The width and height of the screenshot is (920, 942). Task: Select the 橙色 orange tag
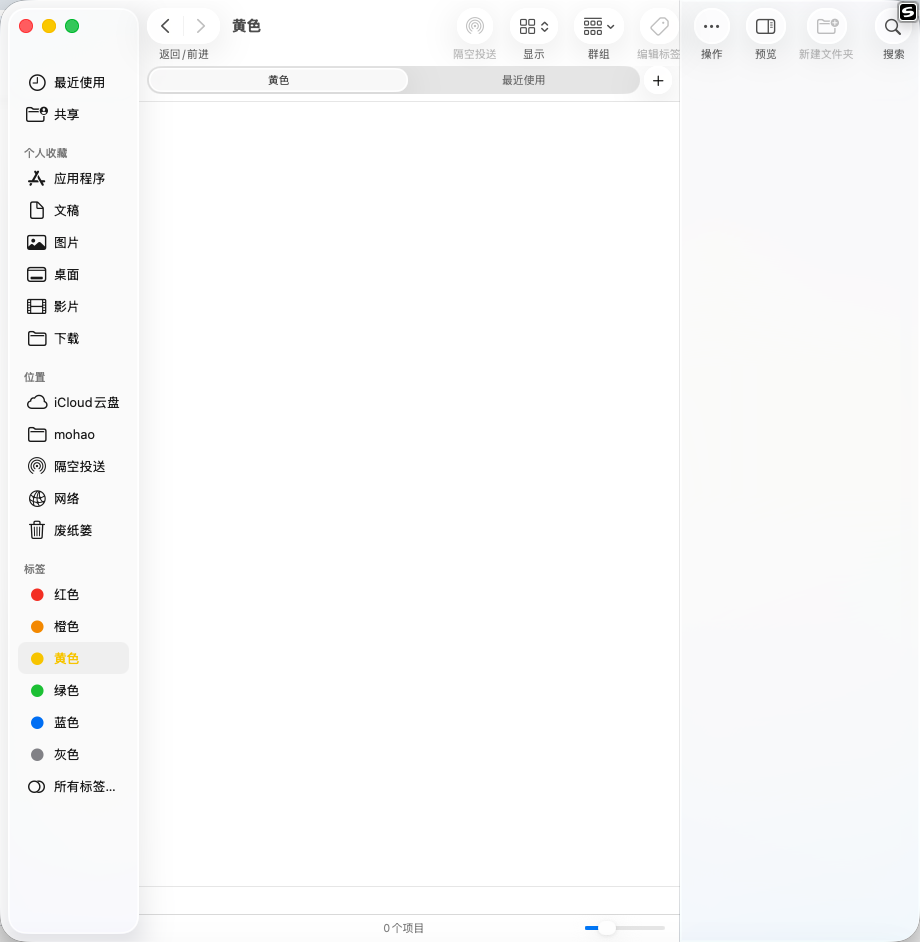tap(73, 627)
